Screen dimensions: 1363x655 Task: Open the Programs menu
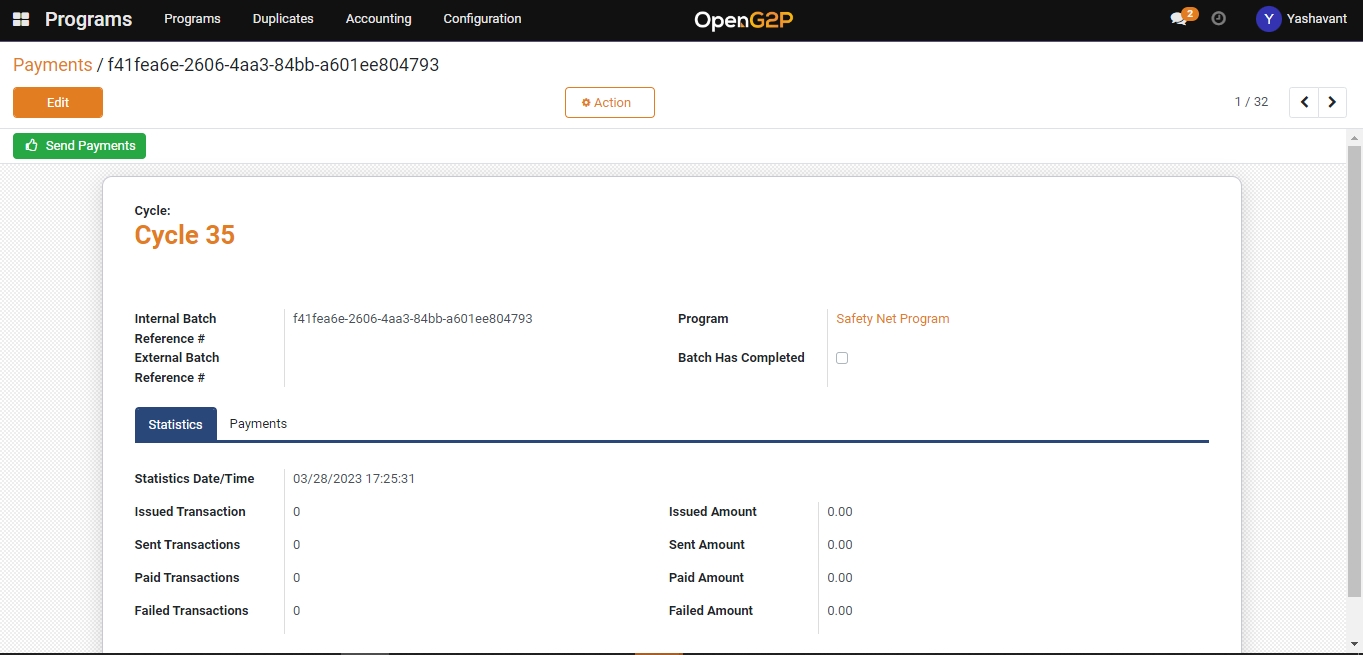click(x=192, y=19)
